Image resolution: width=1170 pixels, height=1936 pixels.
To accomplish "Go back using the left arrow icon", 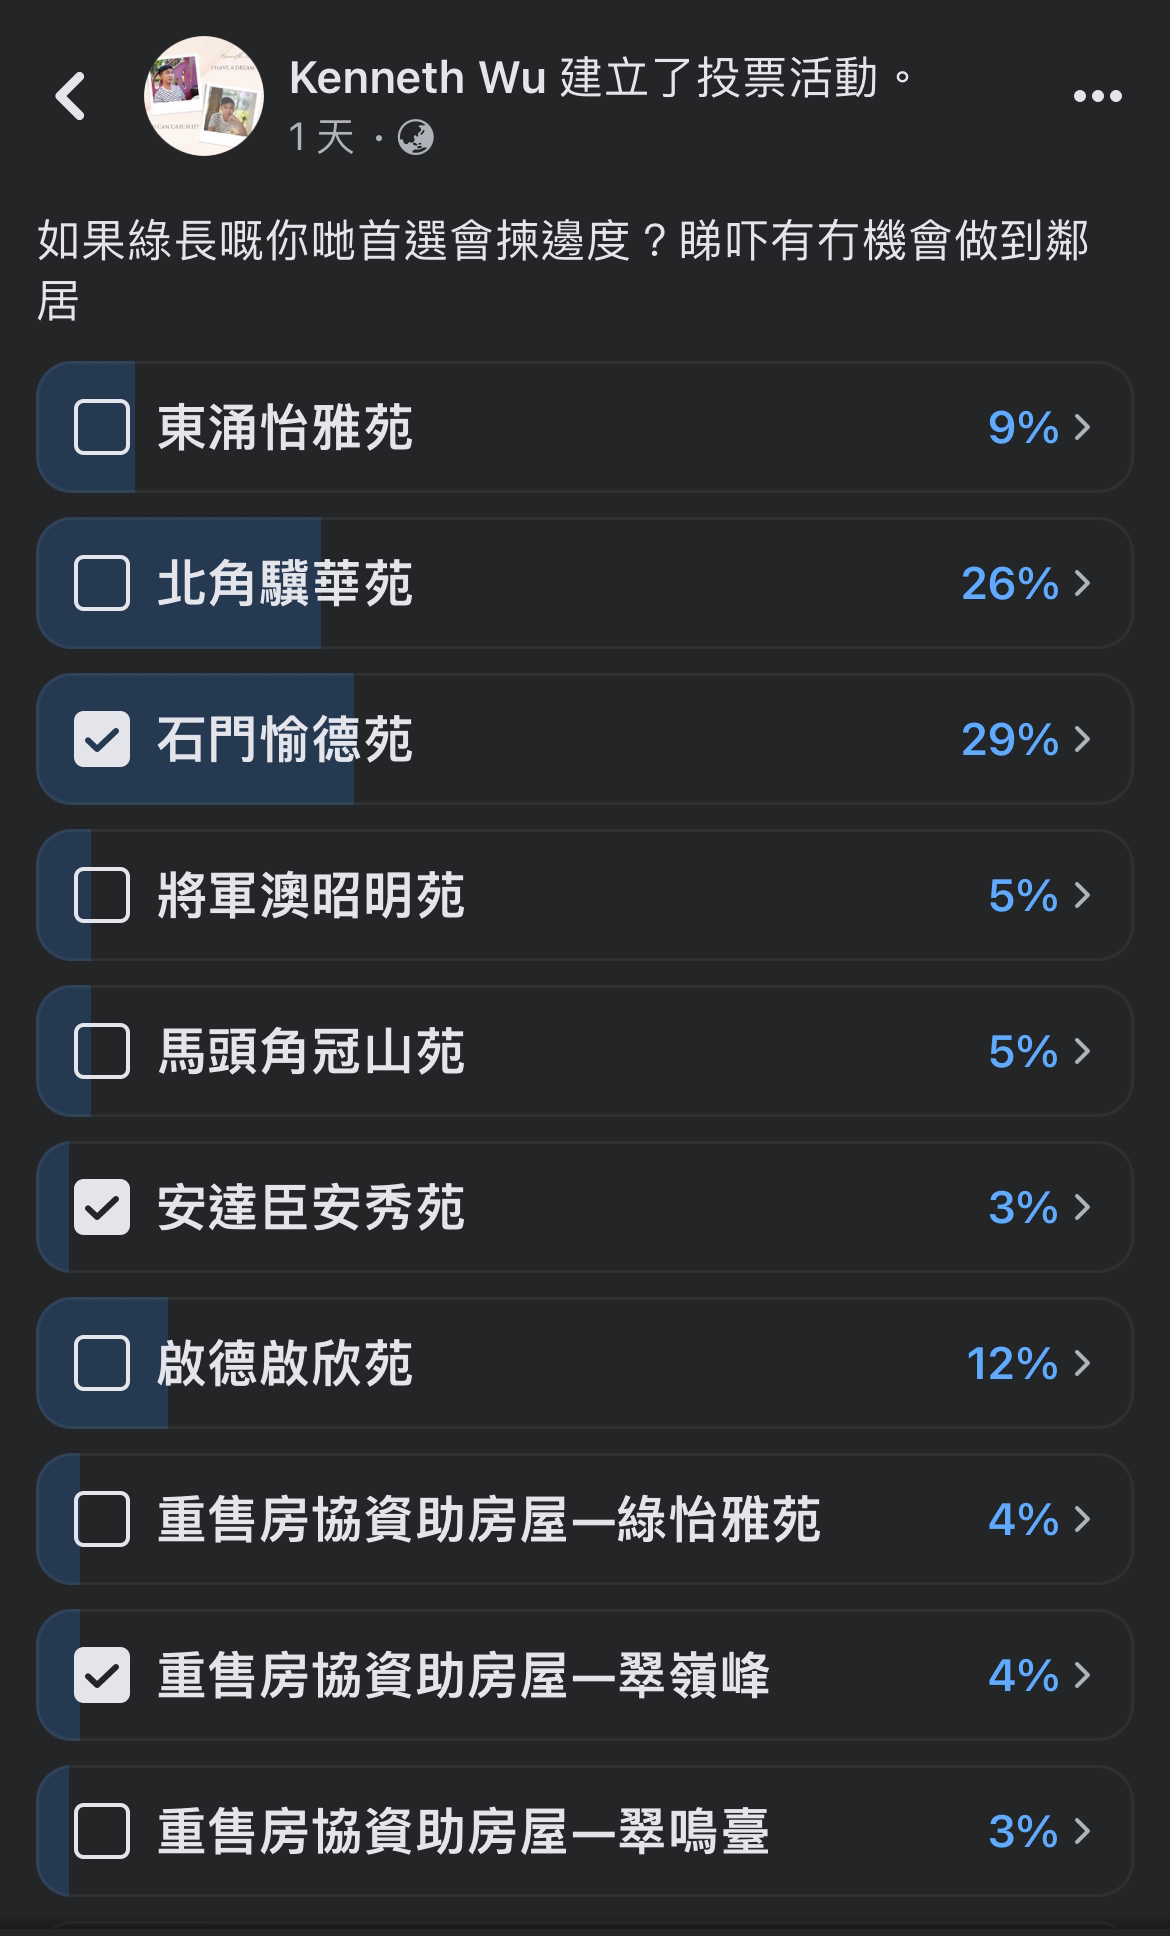I will 70,96.
